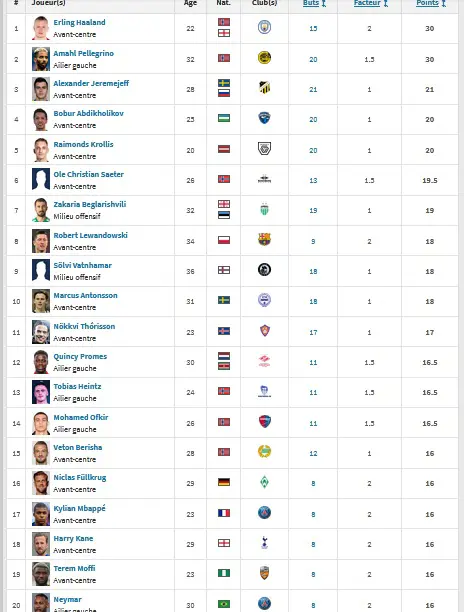Click Haaland's goal count of 15
Viewport: 464px width, 612px height.
(313, 28)
